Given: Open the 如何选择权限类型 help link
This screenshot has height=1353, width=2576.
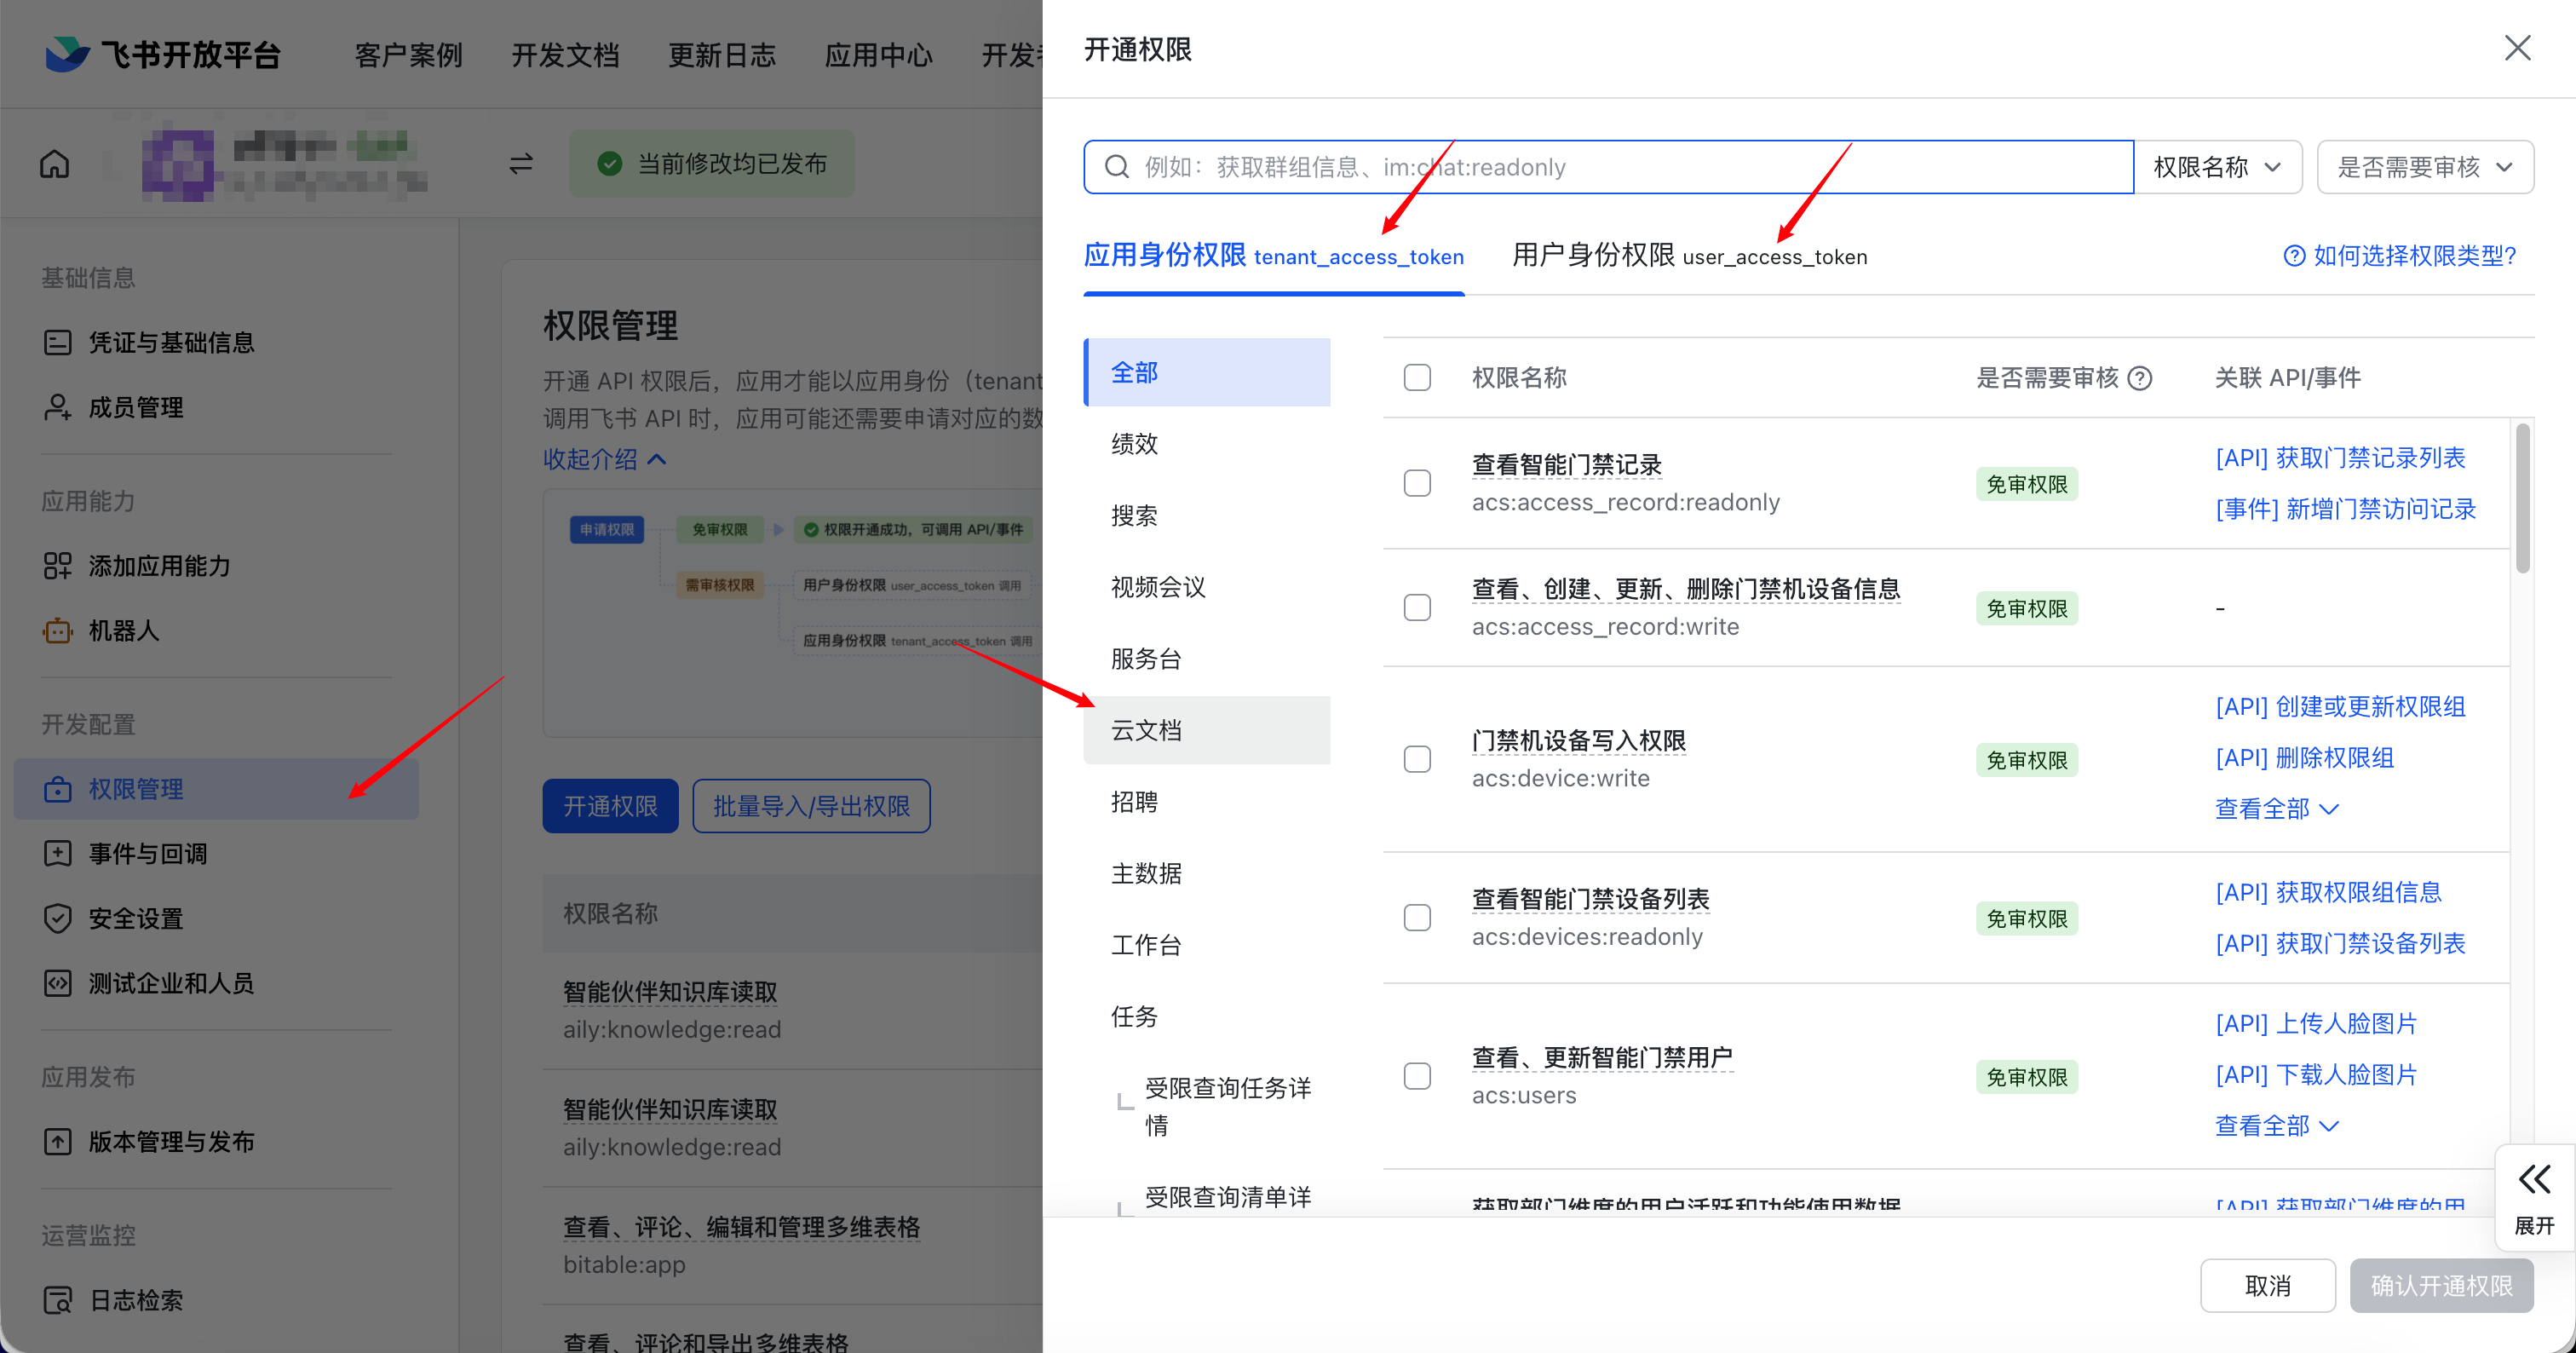Looking at the screenshot, I should click(2400, 256).
